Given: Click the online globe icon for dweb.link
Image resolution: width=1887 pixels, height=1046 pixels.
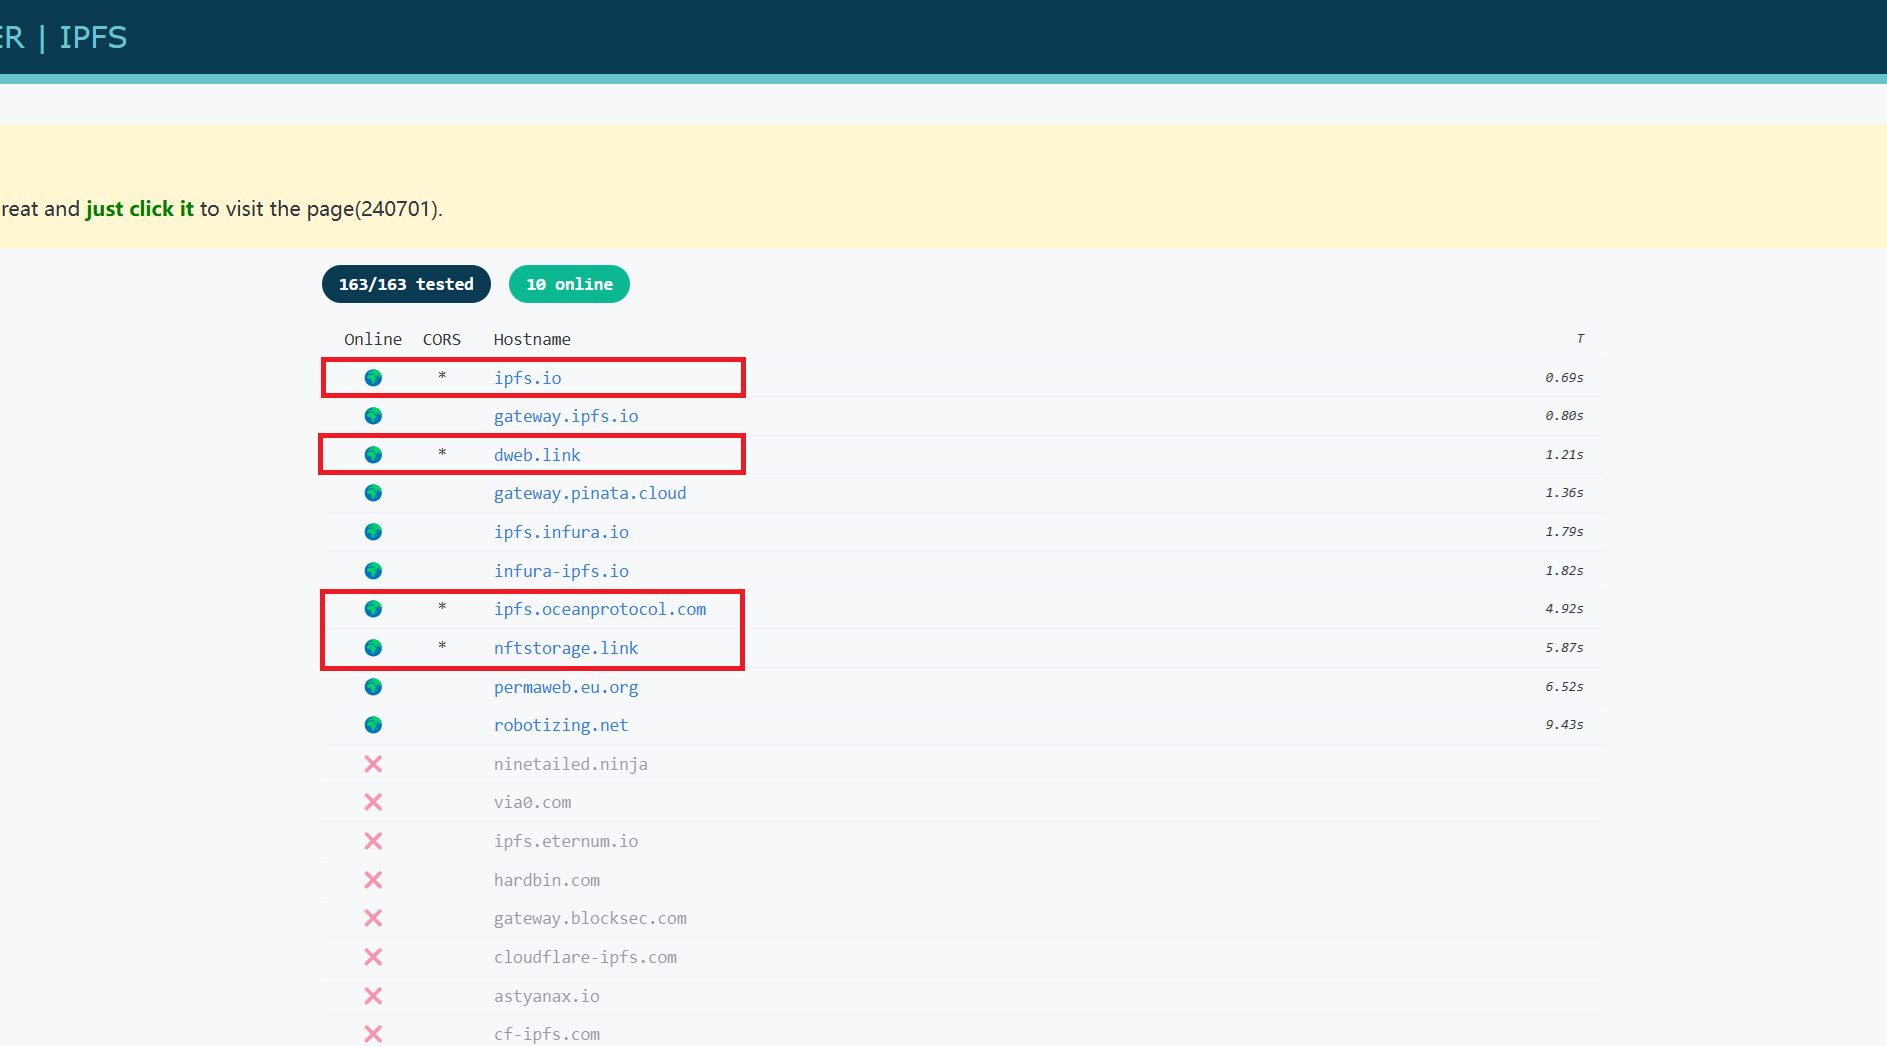Looking at the screenshot, I should tap(373, 455).
